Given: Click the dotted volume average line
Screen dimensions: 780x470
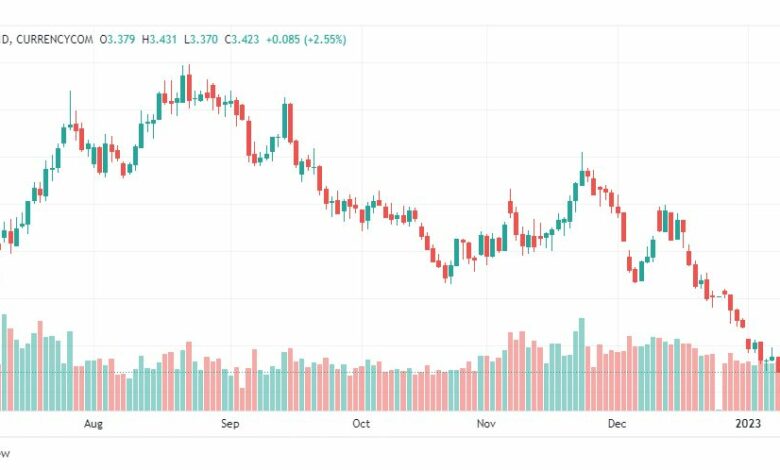Looking at the screenshot, I should (390, 373).
